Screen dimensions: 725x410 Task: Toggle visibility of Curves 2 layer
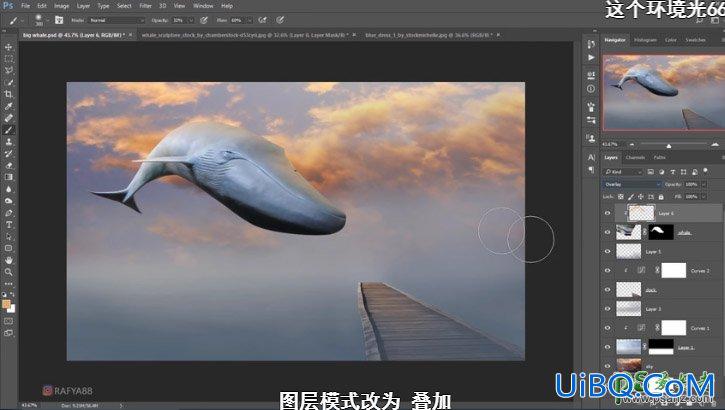[608, 270]
